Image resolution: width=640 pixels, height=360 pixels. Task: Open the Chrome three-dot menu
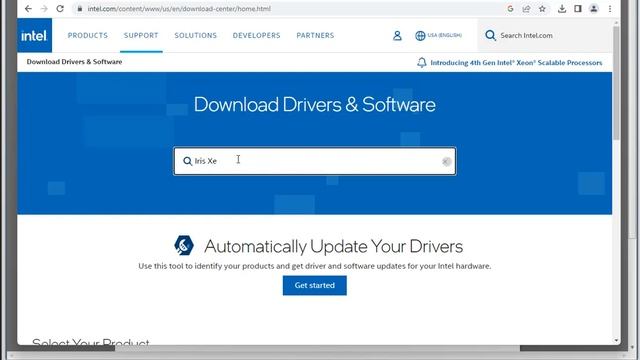(x=610, y=9)
